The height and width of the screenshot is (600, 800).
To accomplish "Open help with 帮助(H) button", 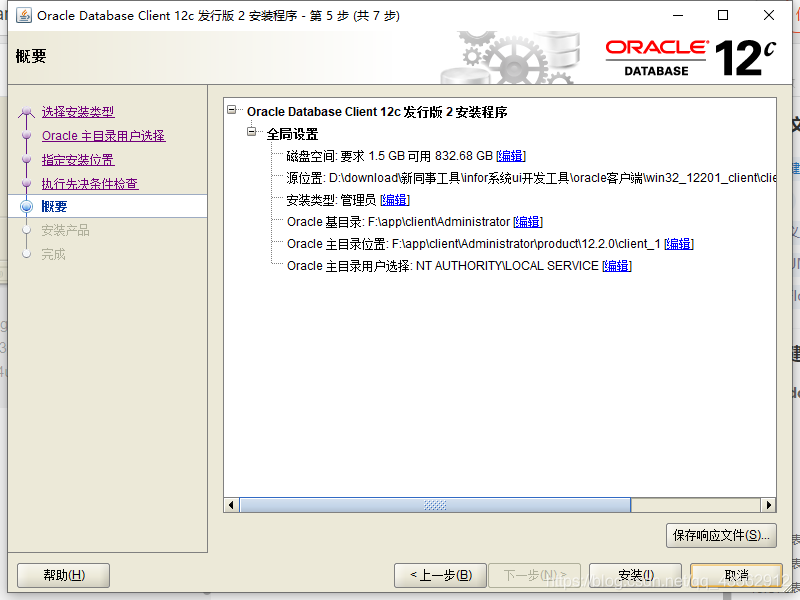I will click(x=64, y=575).
